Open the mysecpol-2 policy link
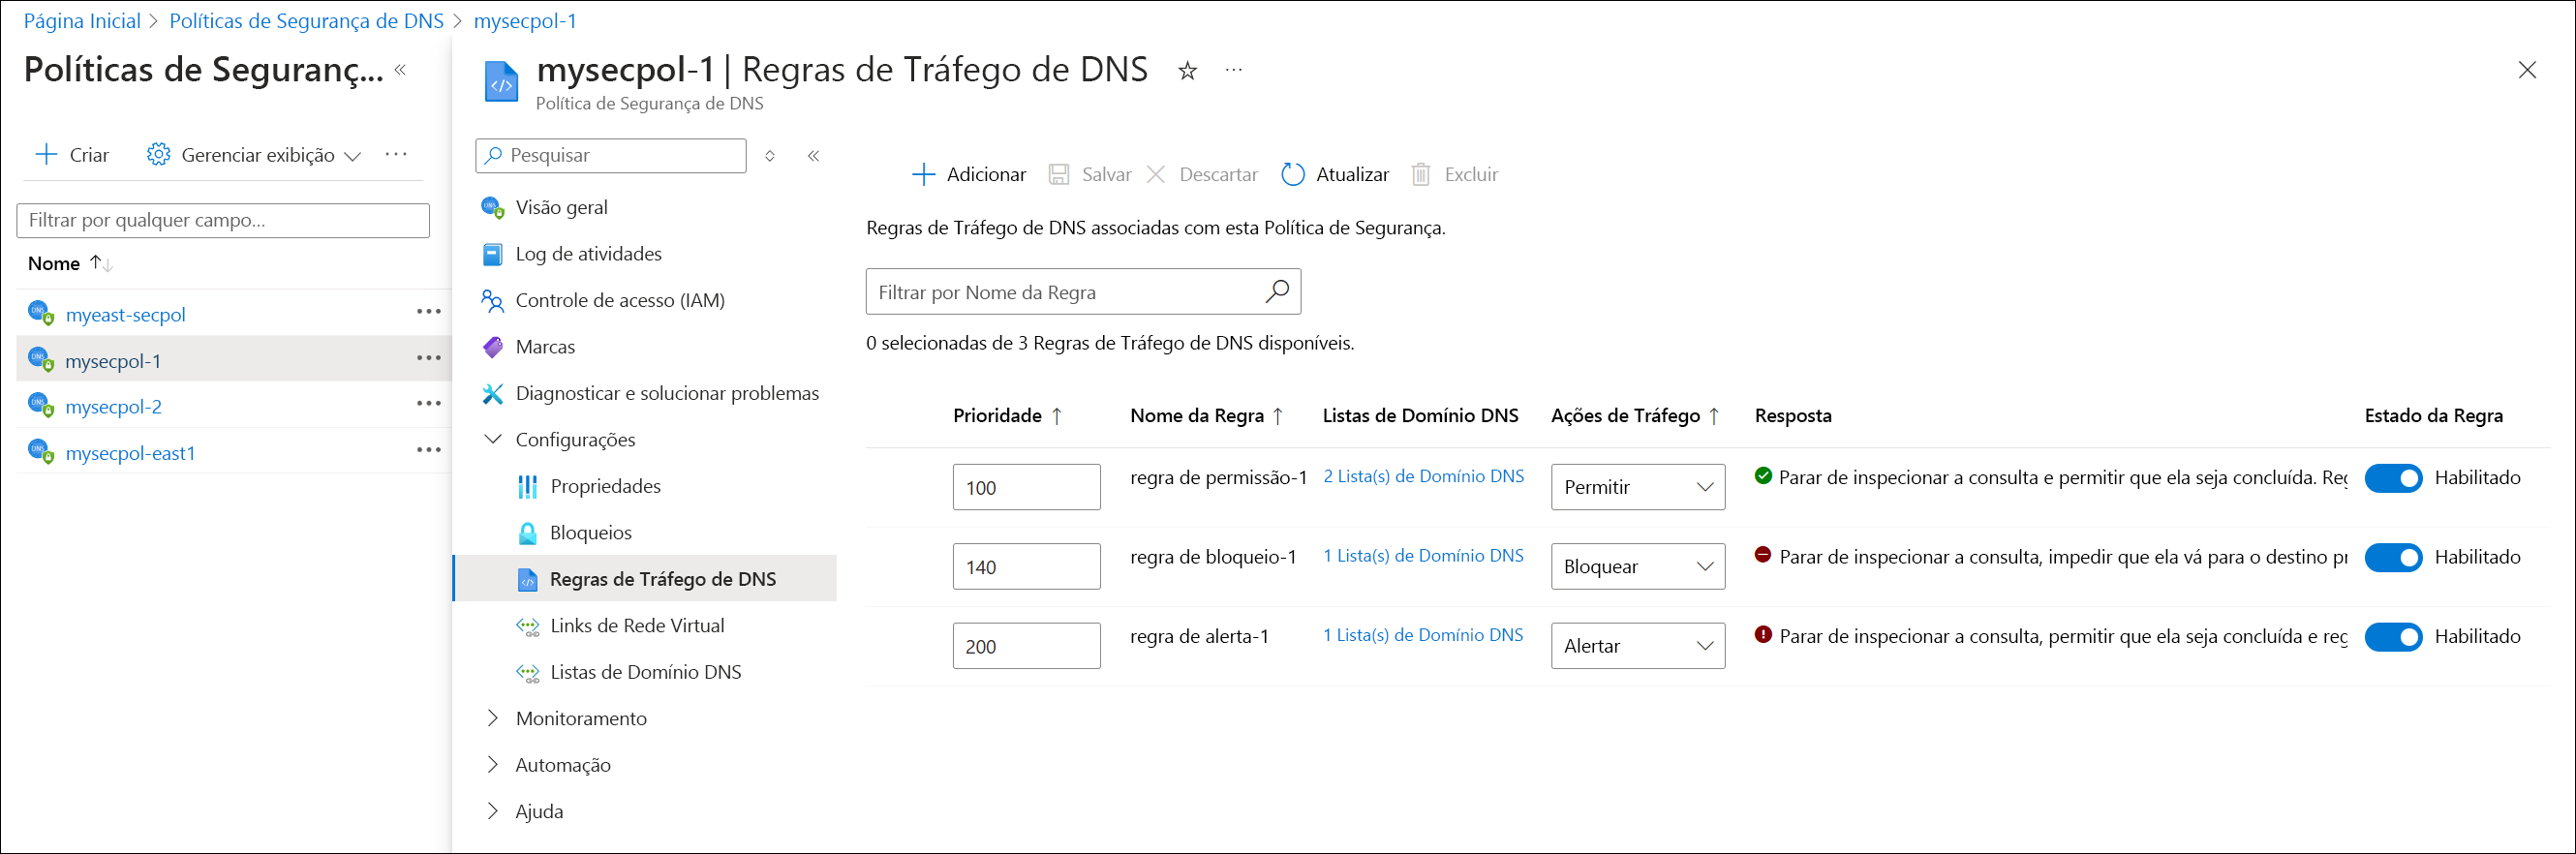 coord(113,407)
